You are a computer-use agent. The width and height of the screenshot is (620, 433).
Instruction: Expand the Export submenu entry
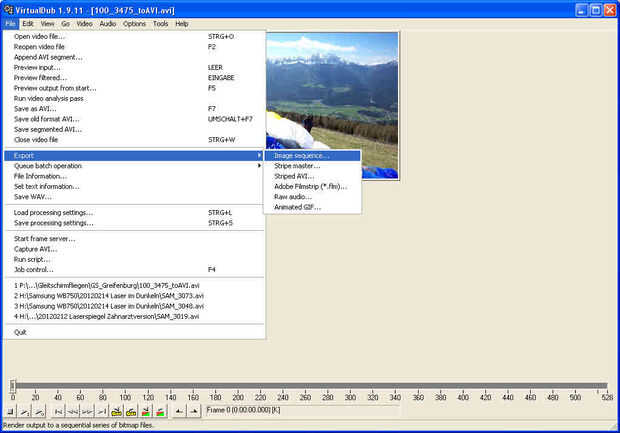pyautogui.click(x=134, y=155)
